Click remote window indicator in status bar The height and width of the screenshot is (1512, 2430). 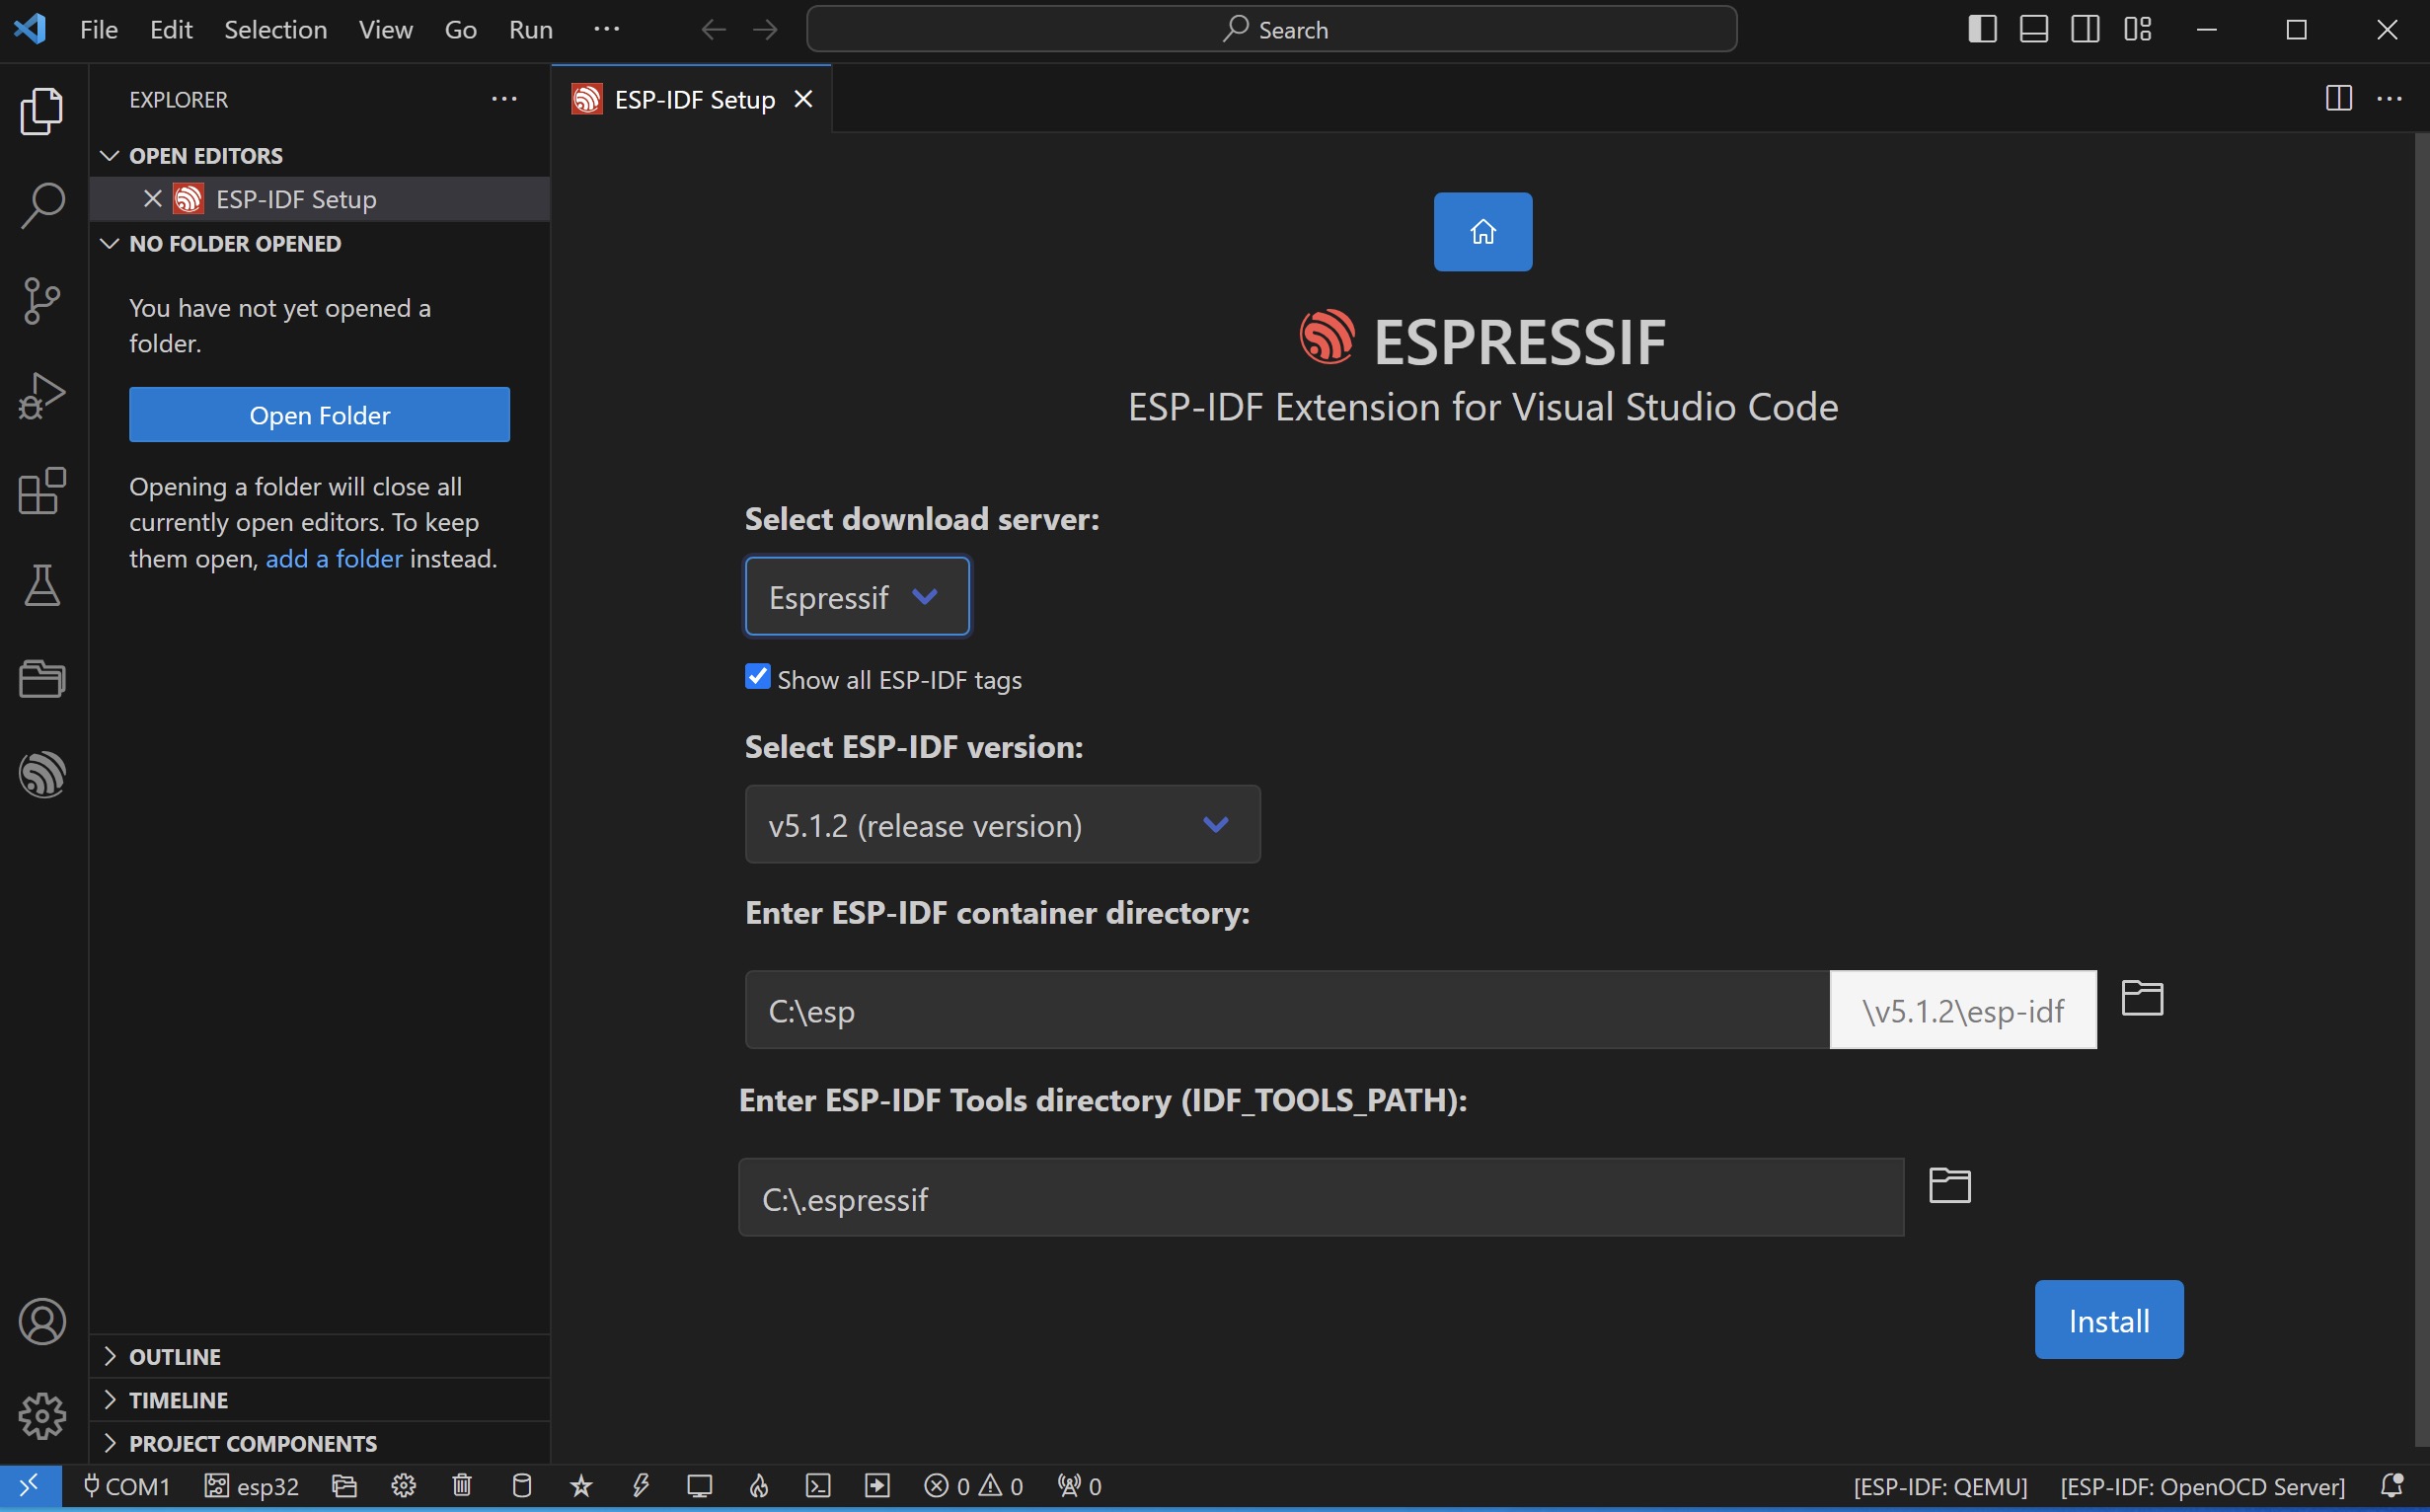[30, 1486]
